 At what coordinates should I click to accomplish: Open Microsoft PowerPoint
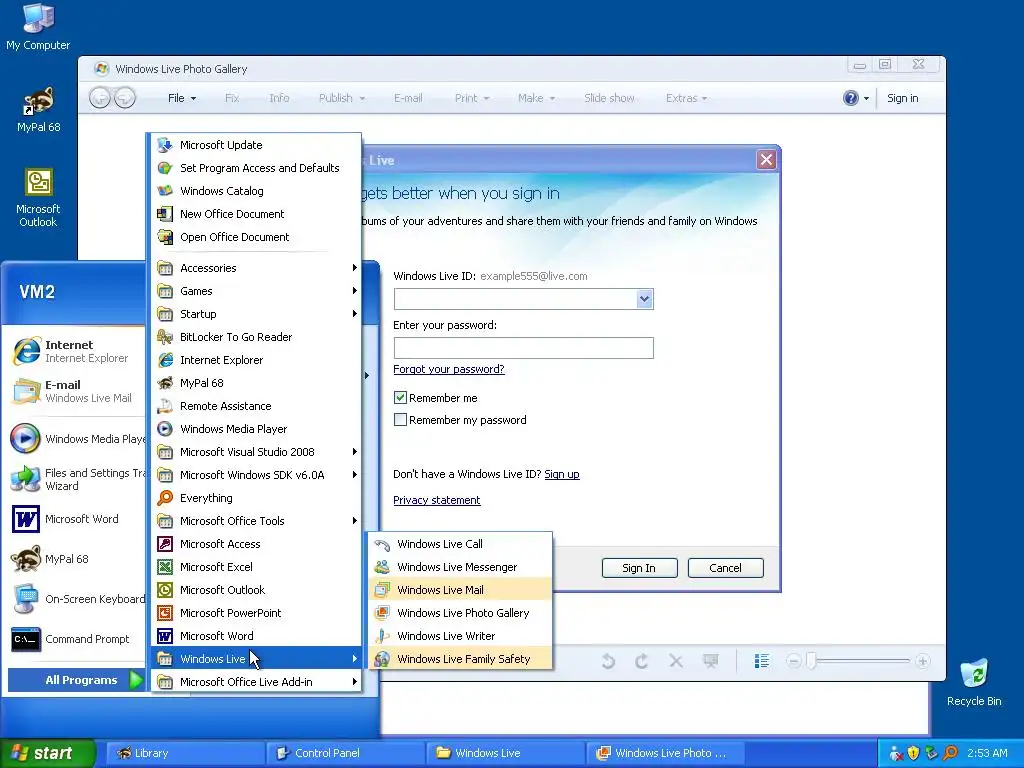(256, 613)
